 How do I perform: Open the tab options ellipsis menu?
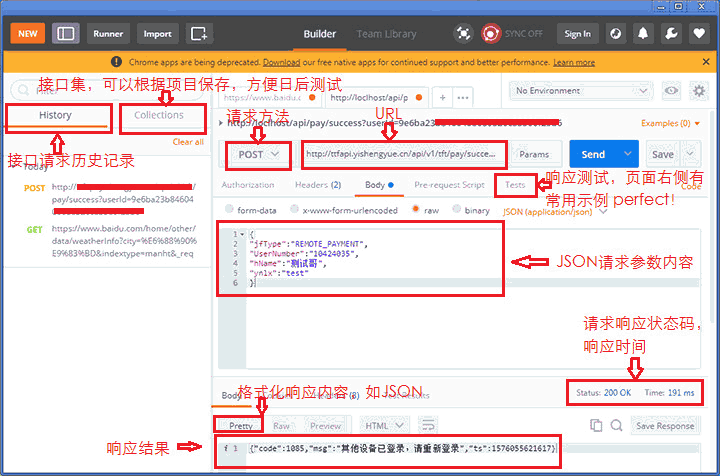click(463, 97)
